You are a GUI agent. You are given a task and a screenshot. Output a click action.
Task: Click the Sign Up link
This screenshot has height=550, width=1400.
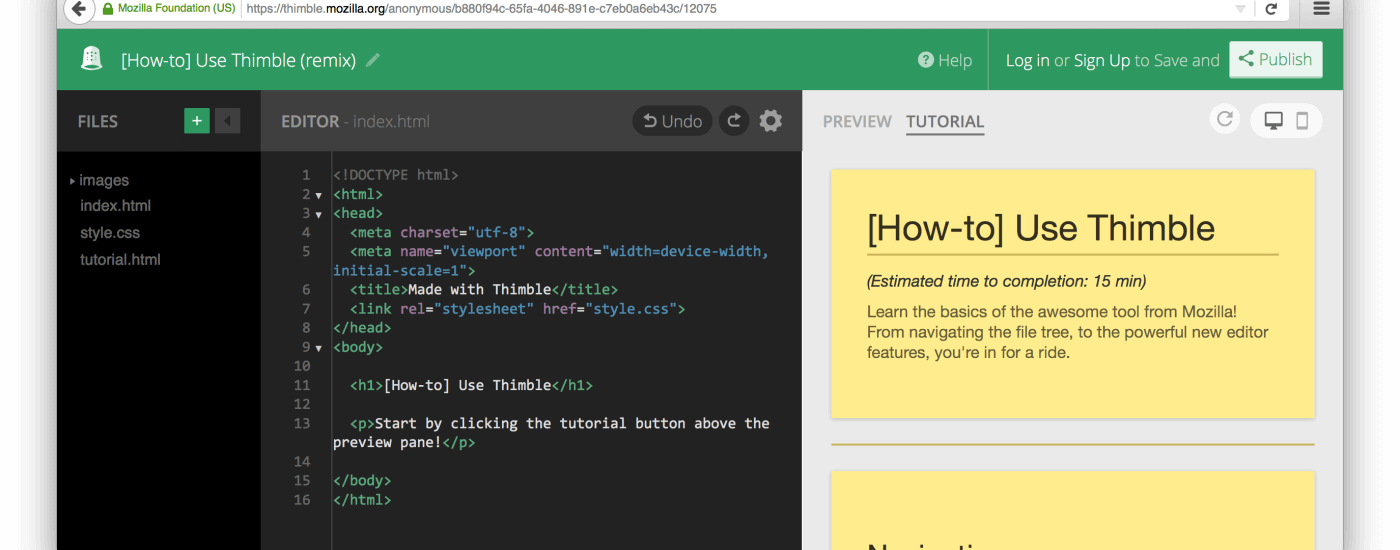coord(1102,60)
